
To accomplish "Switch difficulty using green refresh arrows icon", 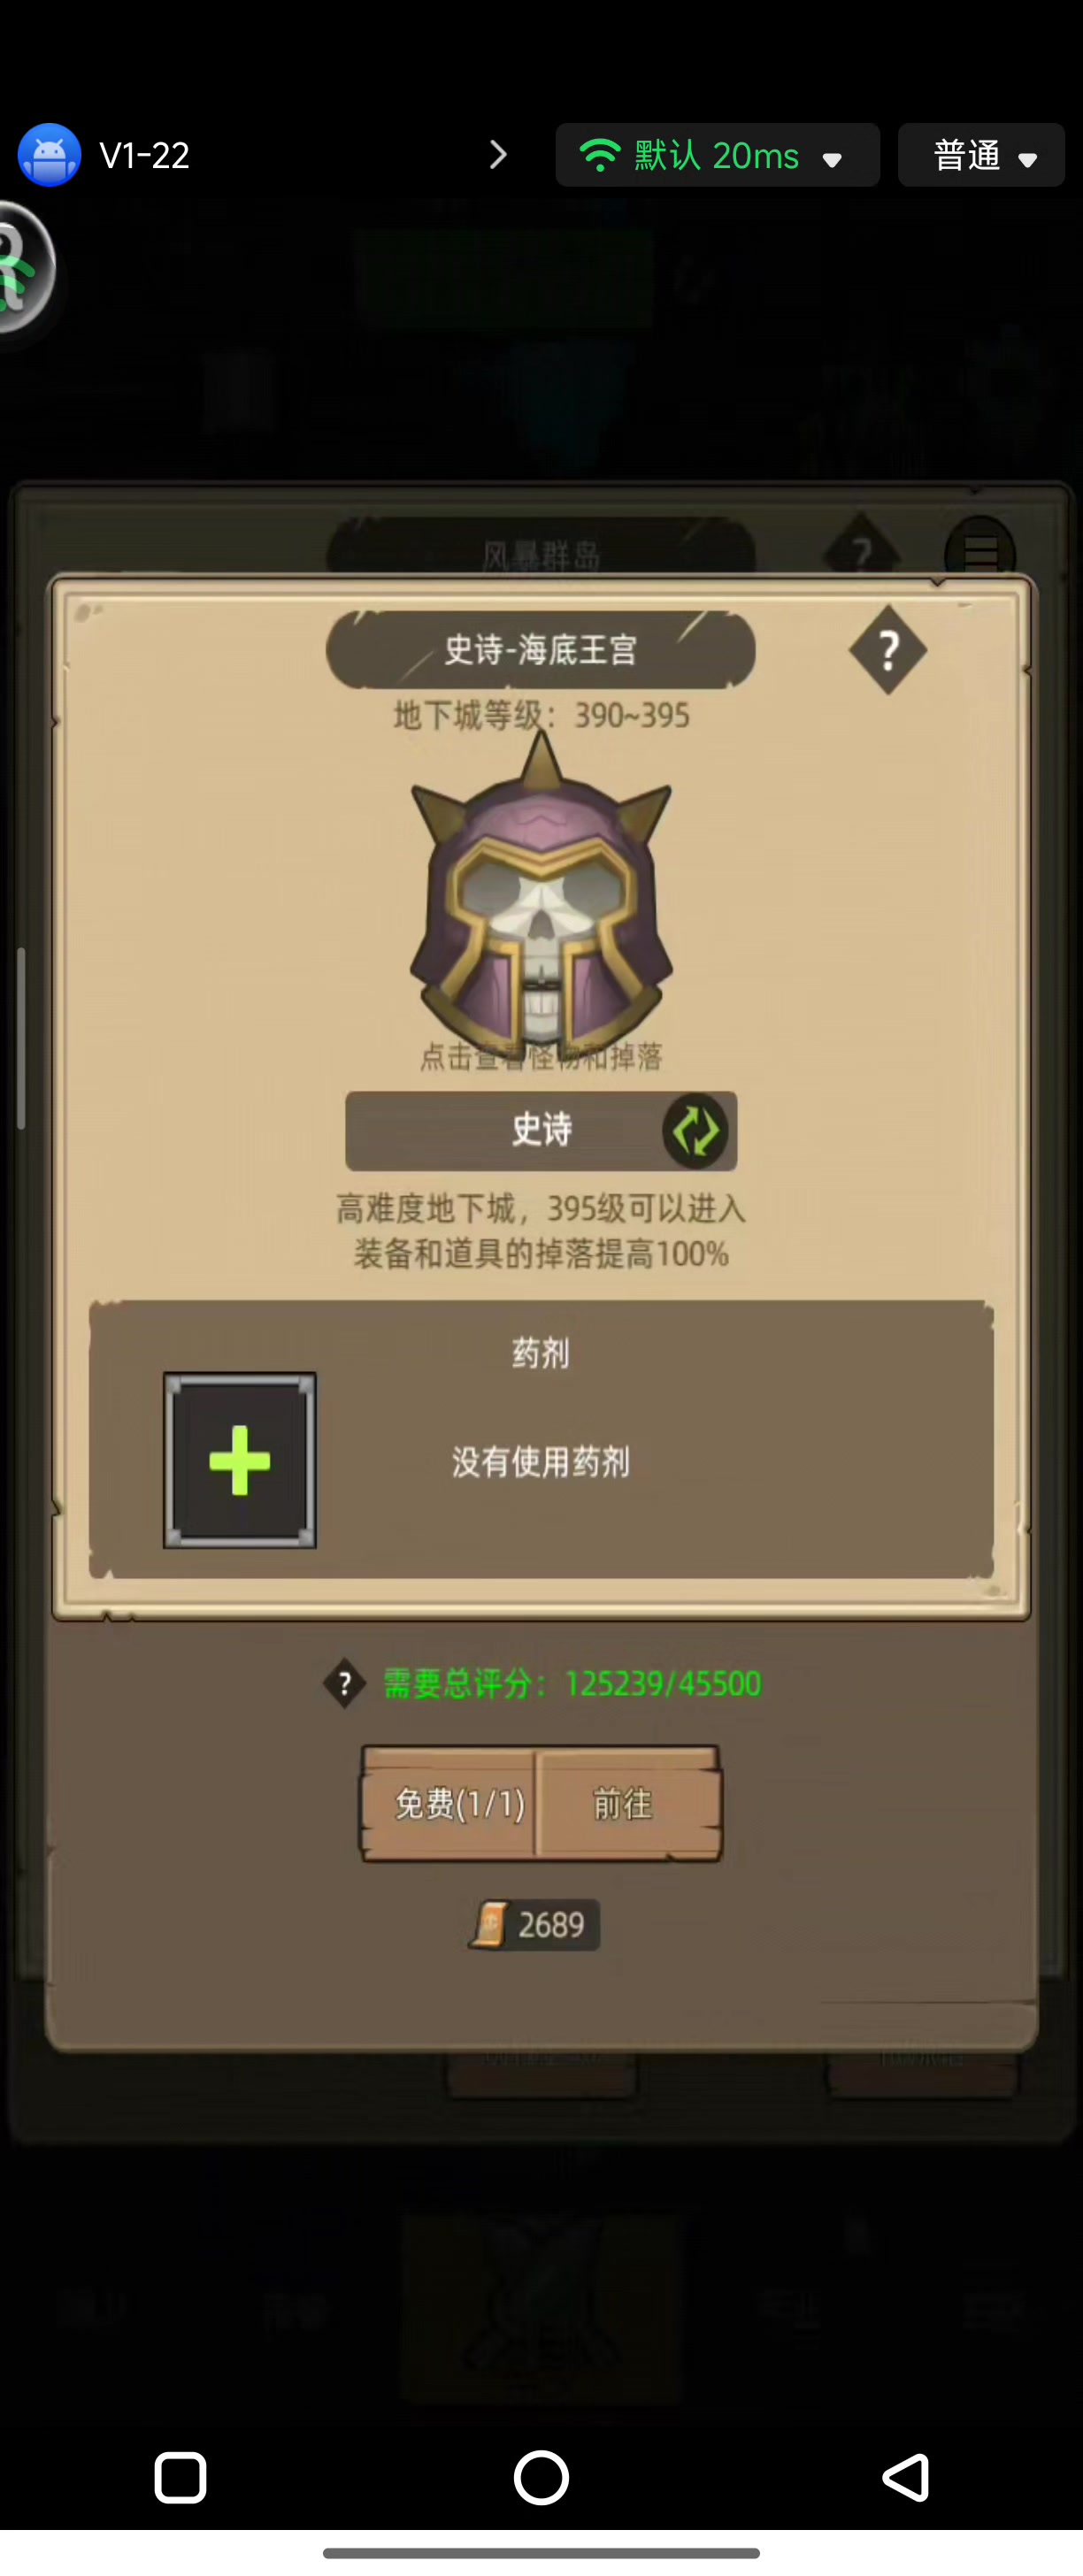I will tap(695, 1131).
